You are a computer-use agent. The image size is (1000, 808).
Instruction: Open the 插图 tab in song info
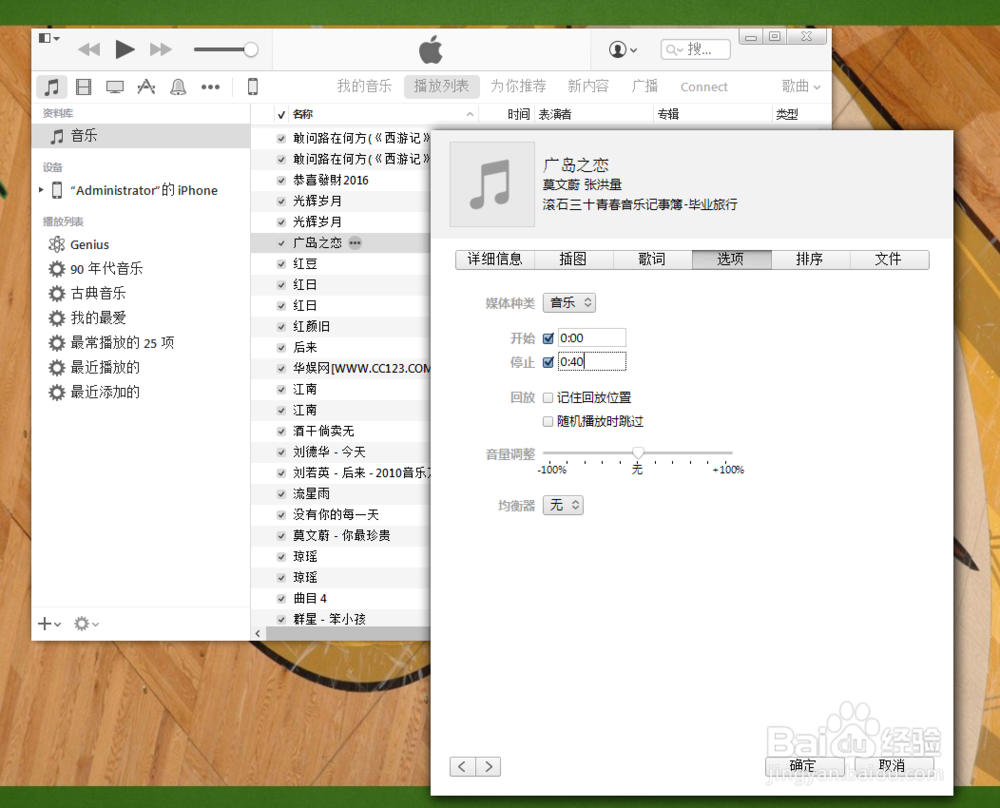point(573,259)
